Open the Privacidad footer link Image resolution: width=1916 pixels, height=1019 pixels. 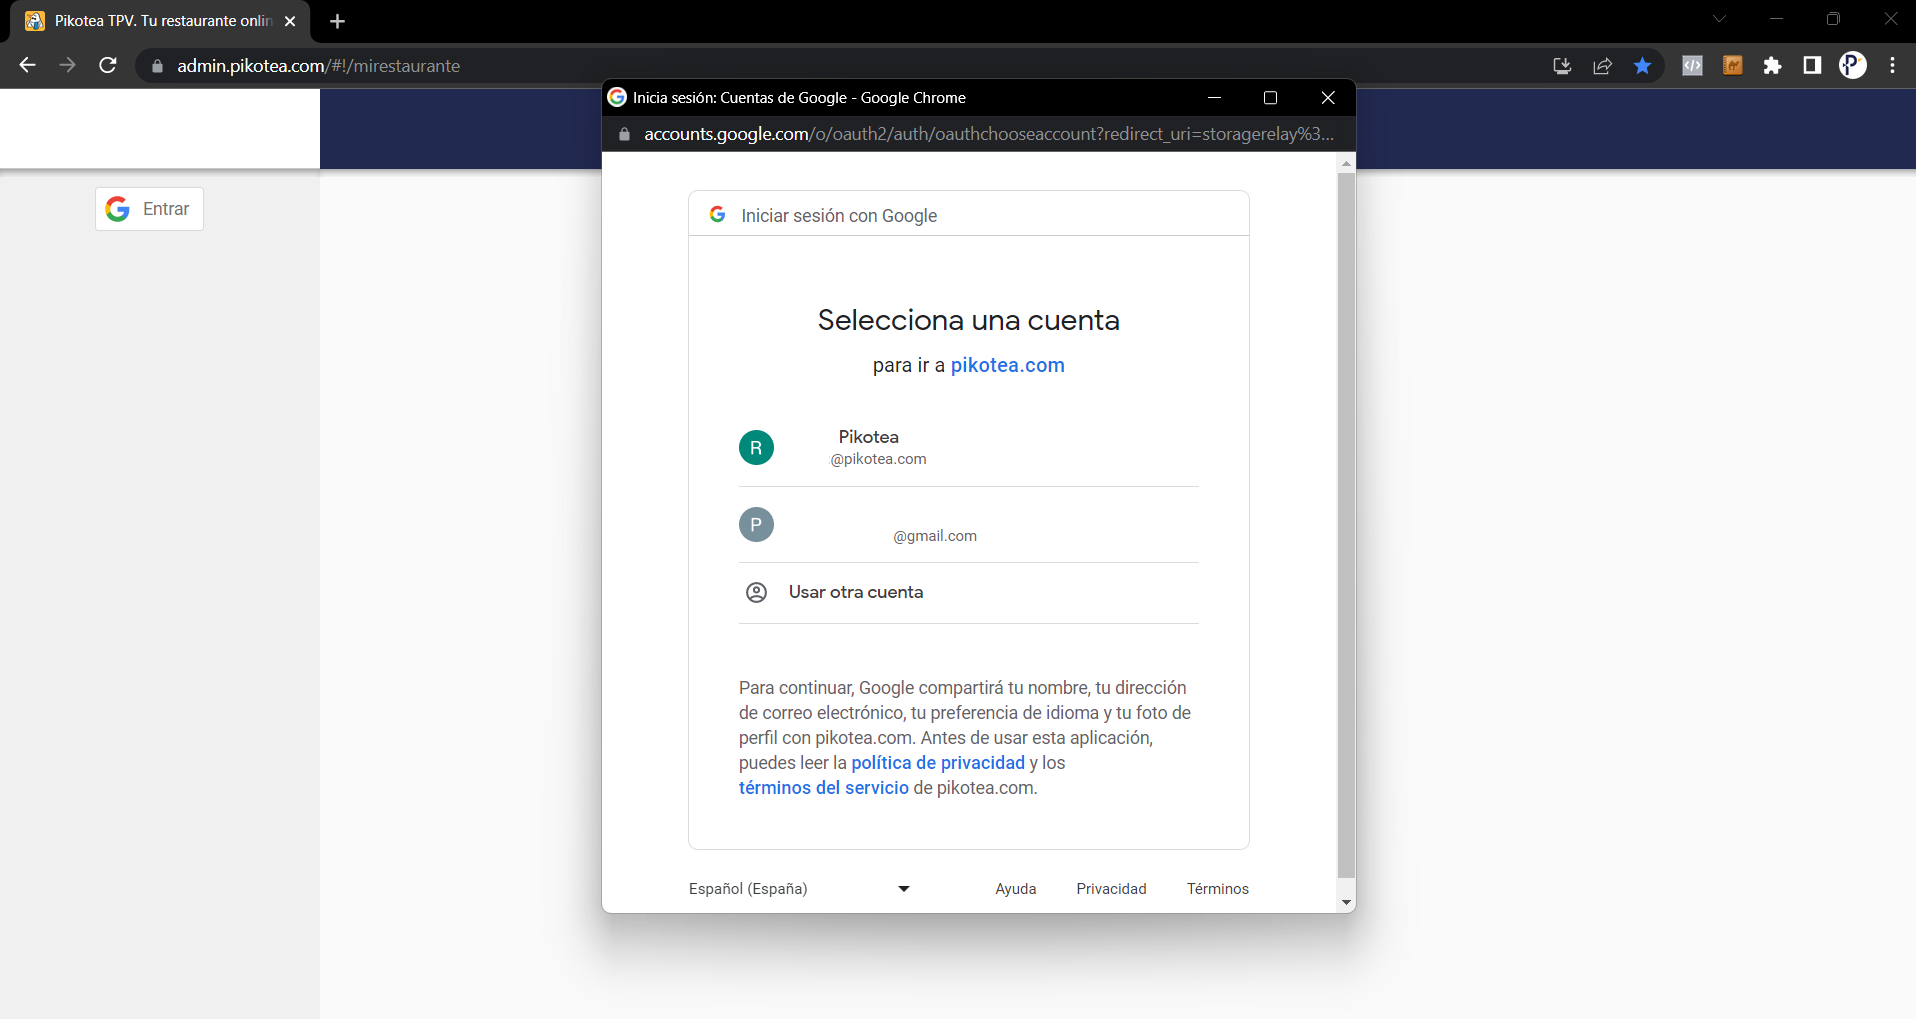point(1111,889)
